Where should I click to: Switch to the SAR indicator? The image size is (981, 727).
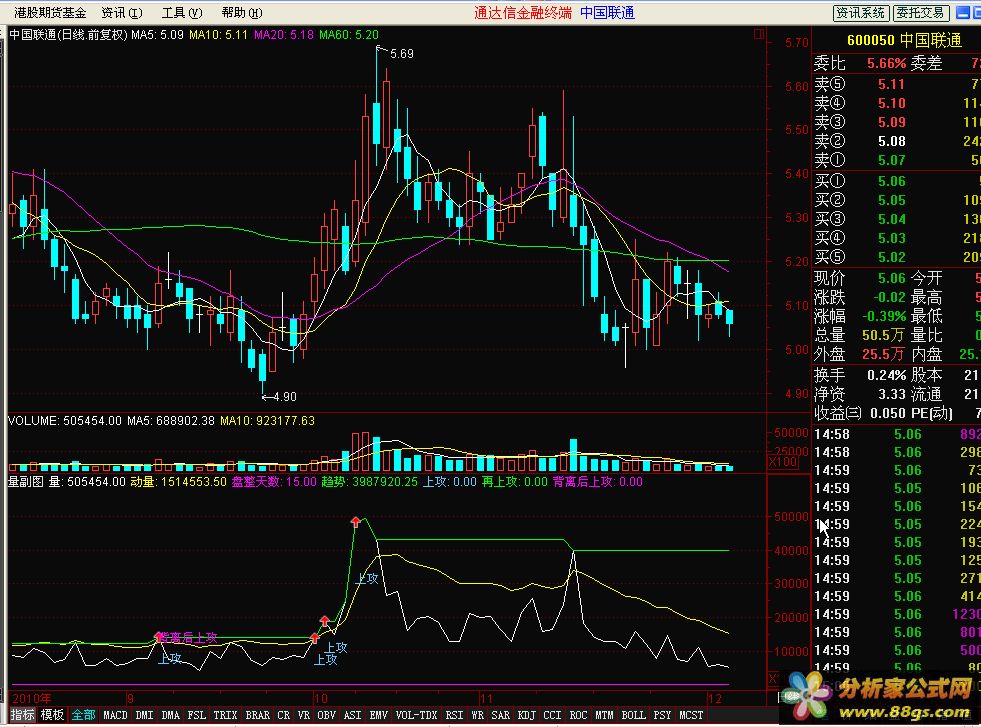point(501,714)
